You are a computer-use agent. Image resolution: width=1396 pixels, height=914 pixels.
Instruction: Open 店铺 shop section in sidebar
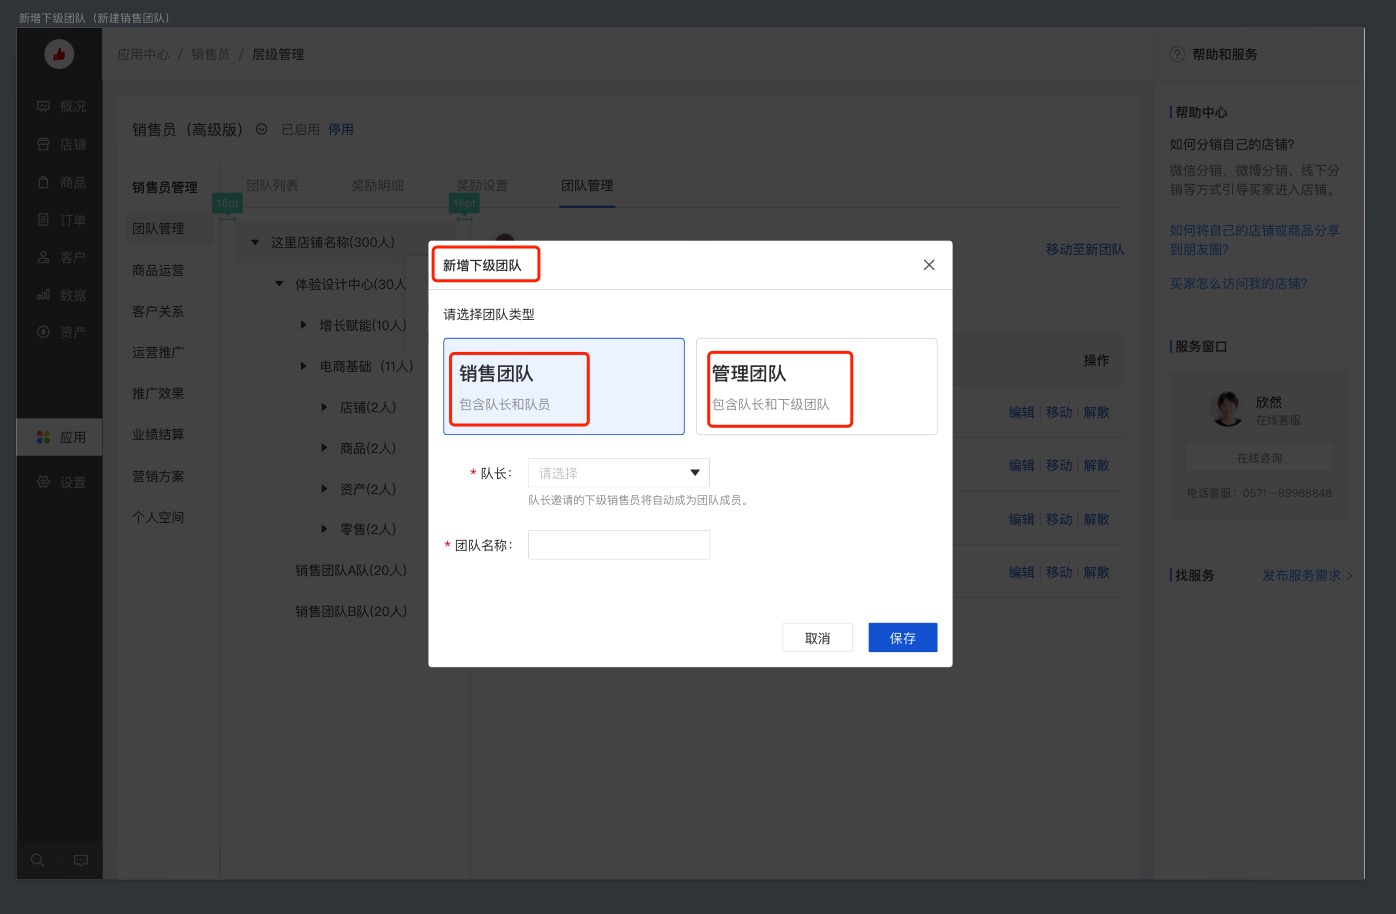[61, 144]
